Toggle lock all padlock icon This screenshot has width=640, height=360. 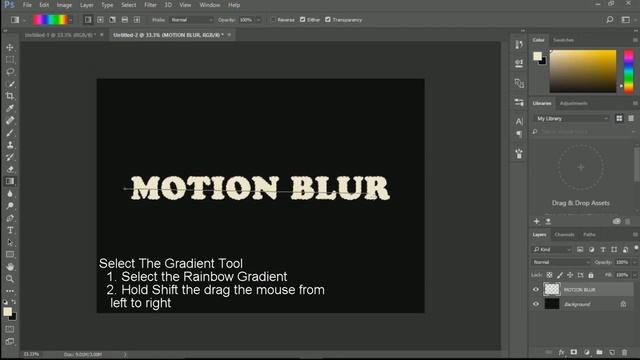click(591, 275)
